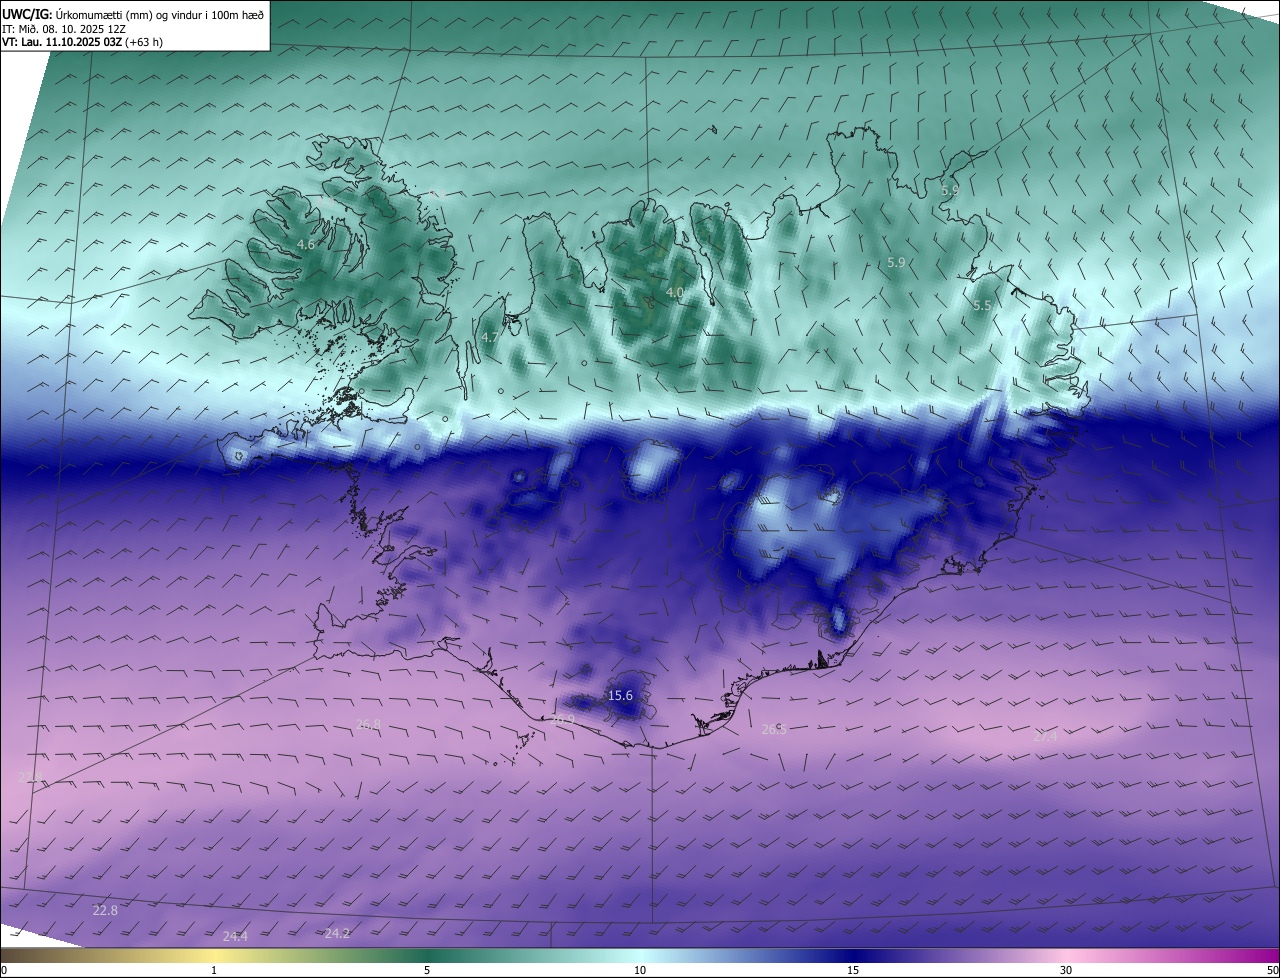Click the 15.6 value over the southern glacier
Screen dimensions: 1280x978
click(x=621, y=695)
